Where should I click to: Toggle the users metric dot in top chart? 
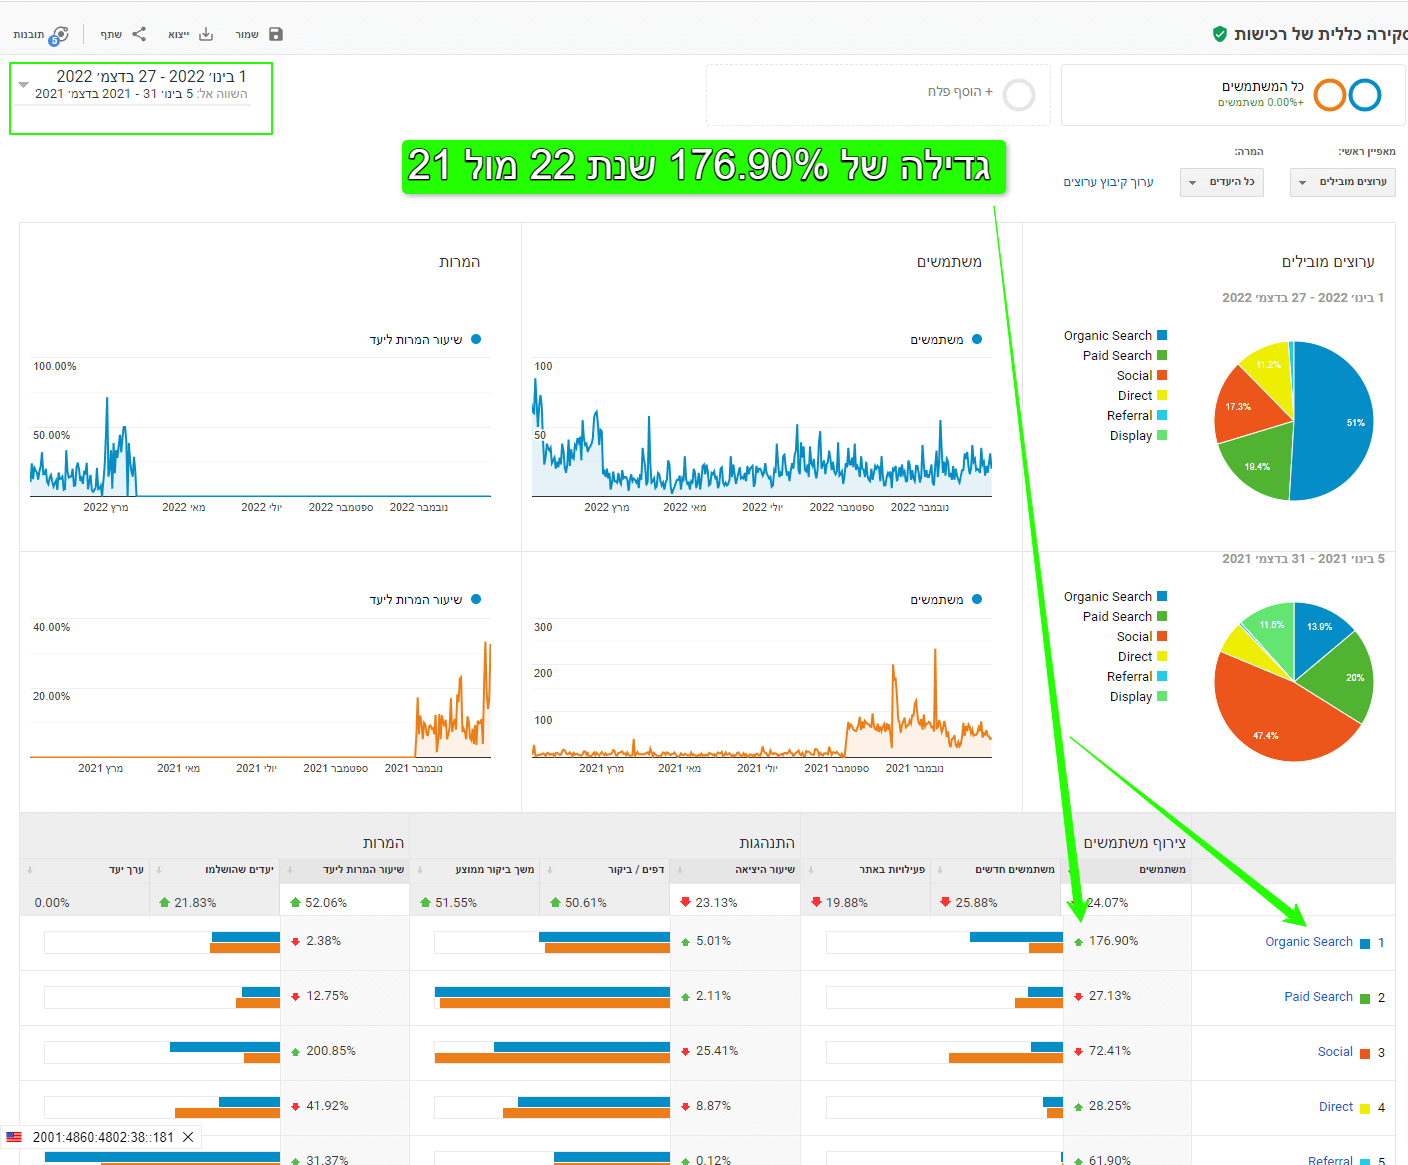(x=977, y=339)
